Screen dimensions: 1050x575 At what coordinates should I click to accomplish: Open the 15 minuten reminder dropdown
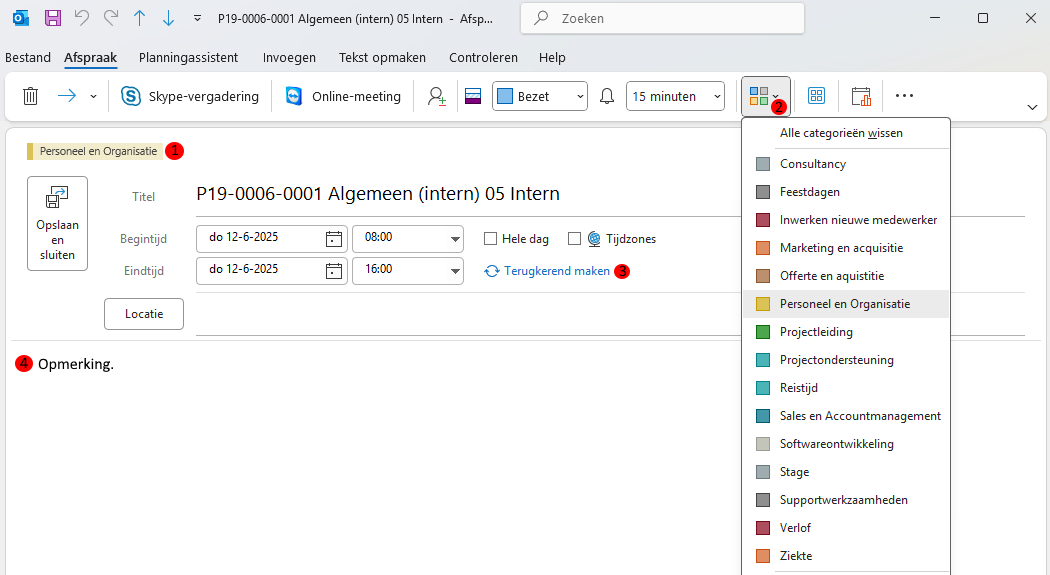(x=675, y=96)
